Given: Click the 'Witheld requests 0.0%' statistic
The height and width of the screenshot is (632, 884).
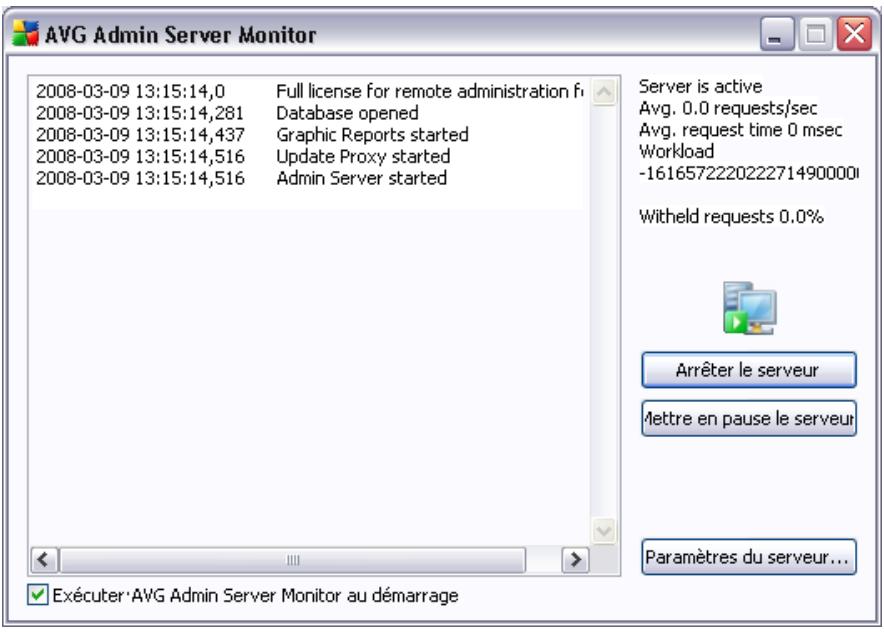Looking at the screenshot, I should pyautogui.click(x=731, y=216).
